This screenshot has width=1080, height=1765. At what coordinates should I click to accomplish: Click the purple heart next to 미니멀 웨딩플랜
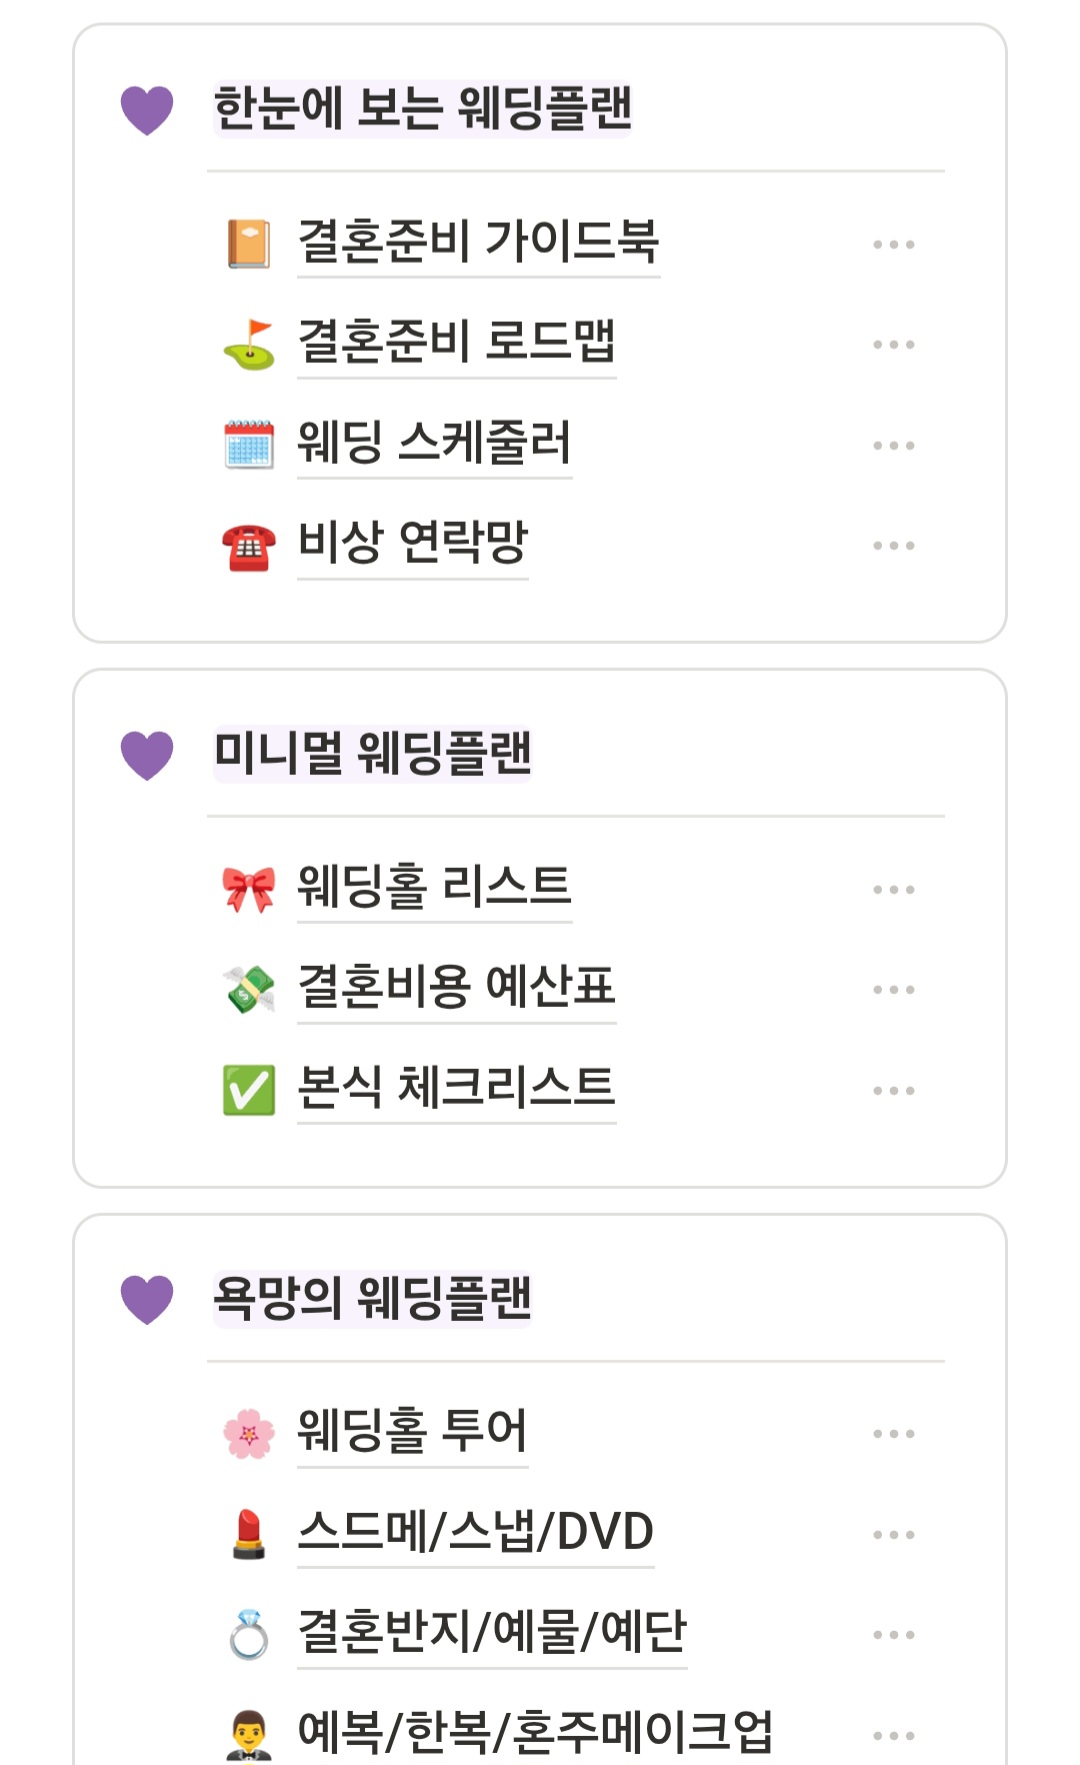click(147, 755)
